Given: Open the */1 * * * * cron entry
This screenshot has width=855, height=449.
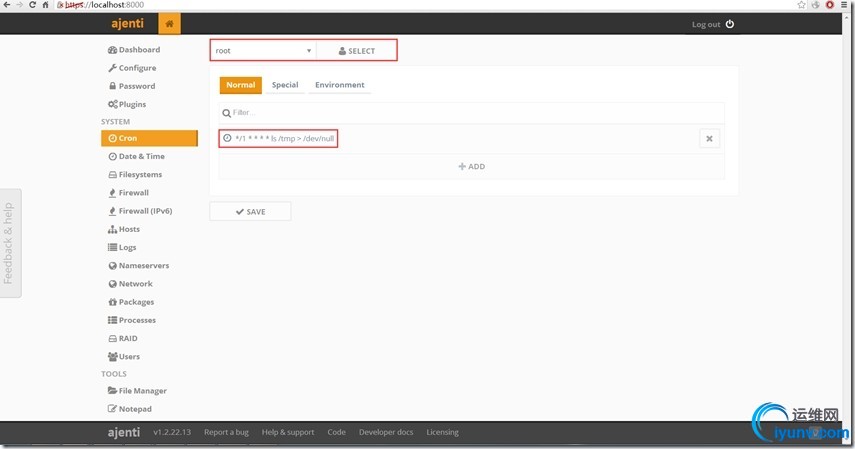Looking at the screenshot, I should [279, 139].
